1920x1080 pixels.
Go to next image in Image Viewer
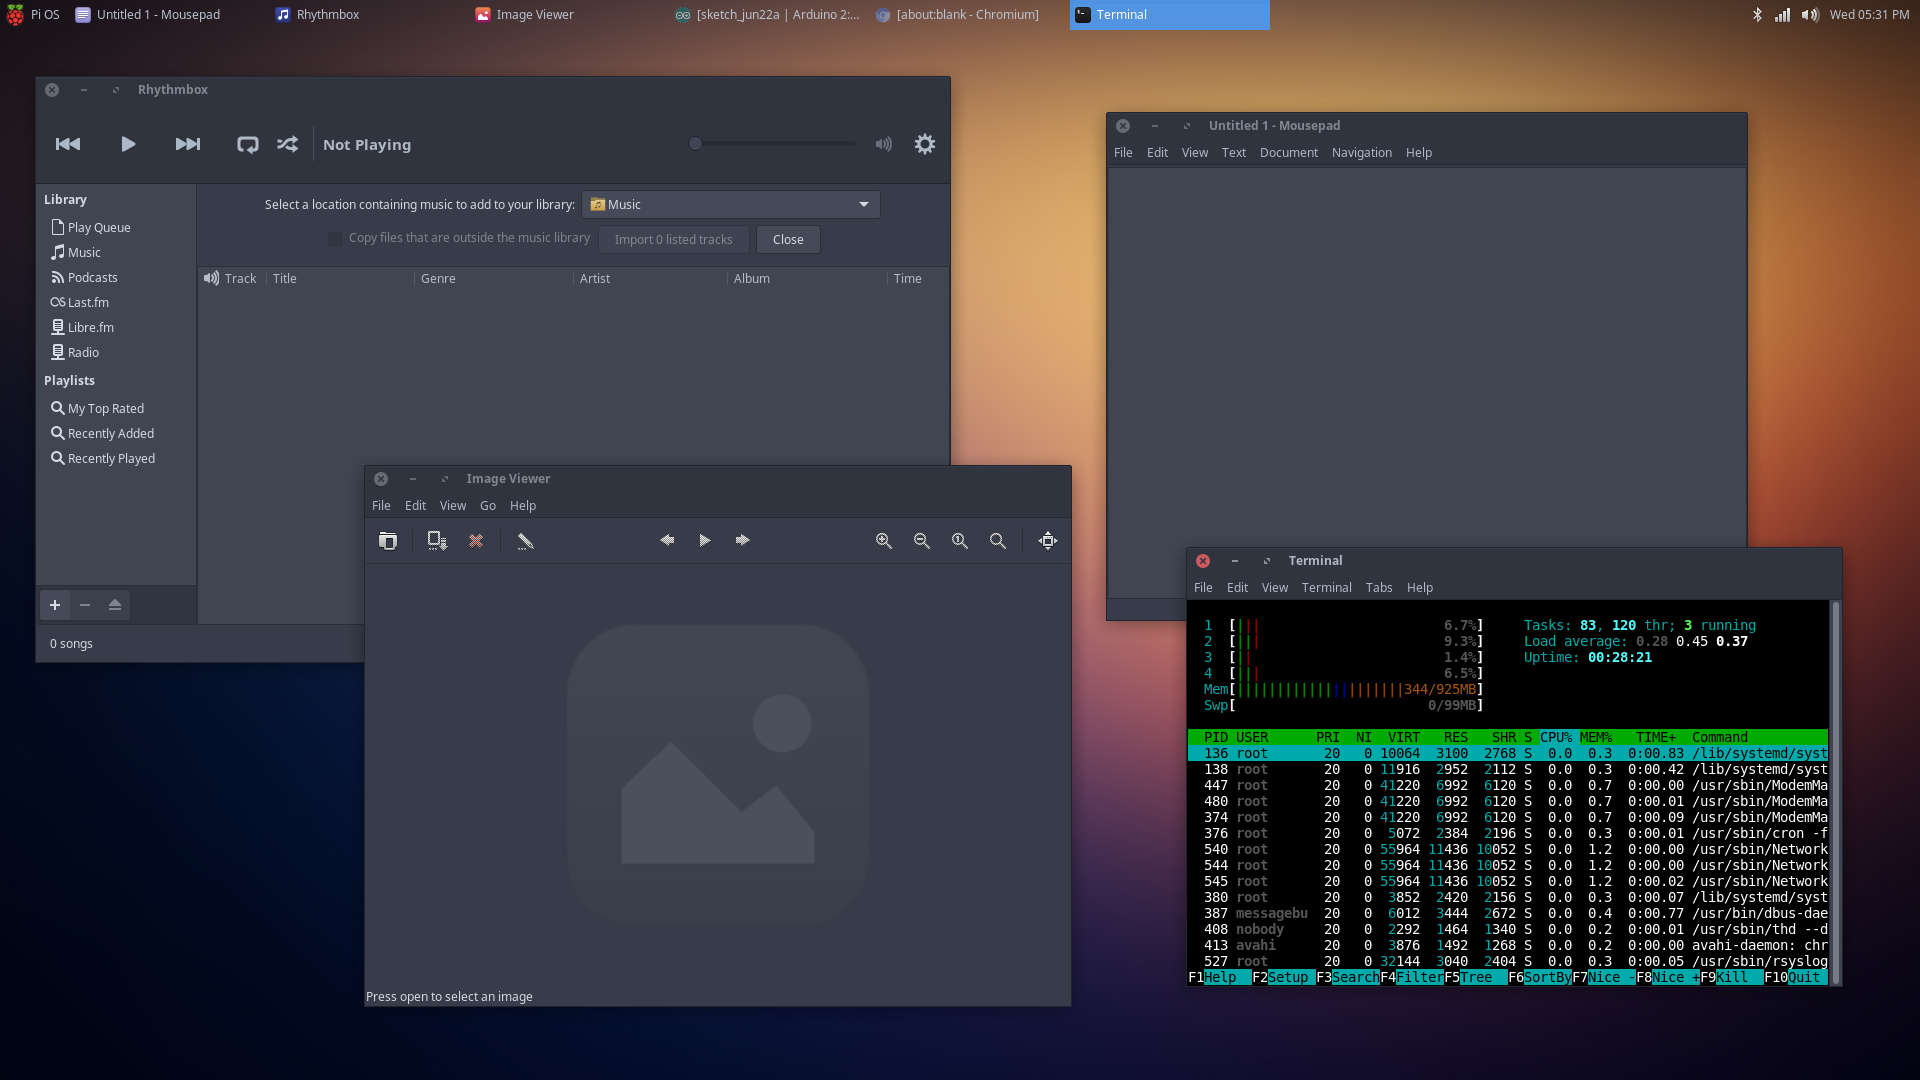[743, 540]
